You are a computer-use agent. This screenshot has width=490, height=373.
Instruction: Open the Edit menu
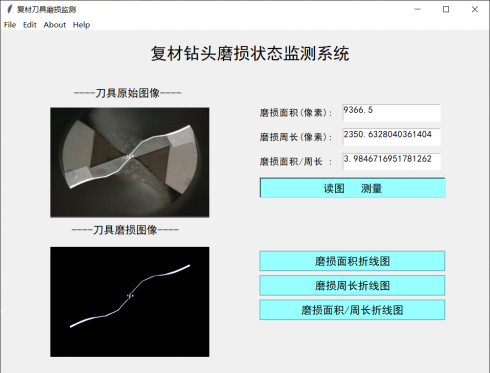pyautogui.click(x=30, y=25)
